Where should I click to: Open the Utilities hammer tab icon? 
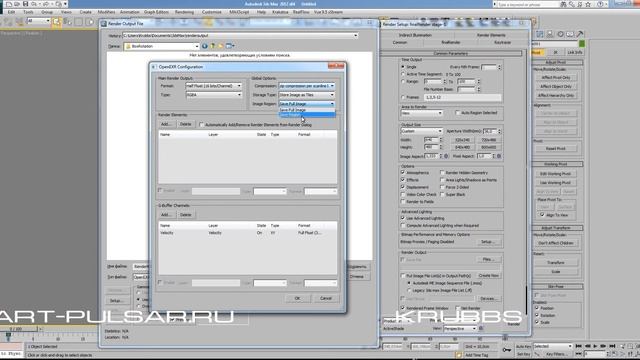point(580,34)
